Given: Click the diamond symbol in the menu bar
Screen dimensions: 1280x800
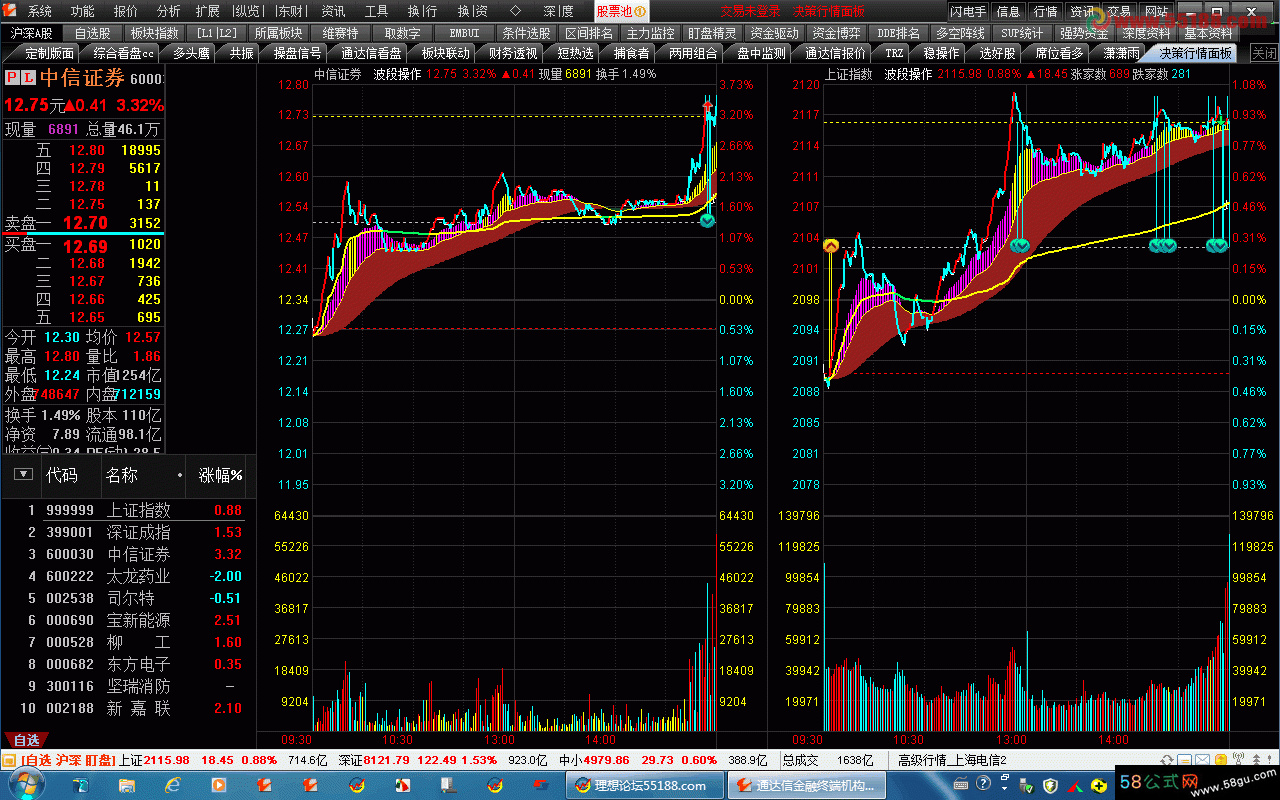Looking at the screenshot, I should 515,11.
